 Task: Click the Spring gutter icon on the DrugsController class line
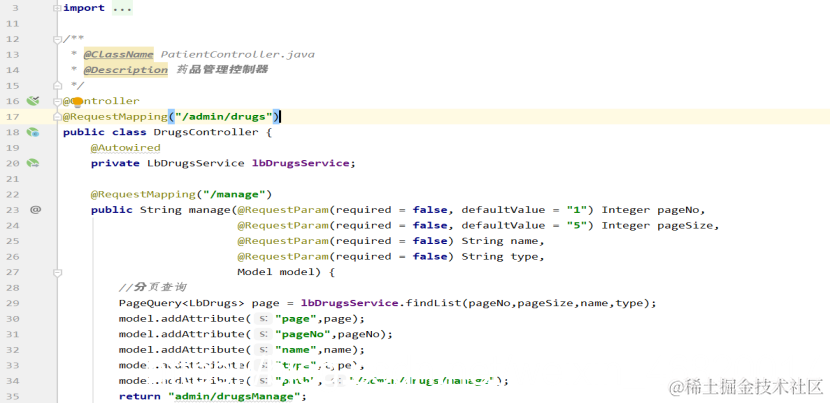click(x=33, y=132)
